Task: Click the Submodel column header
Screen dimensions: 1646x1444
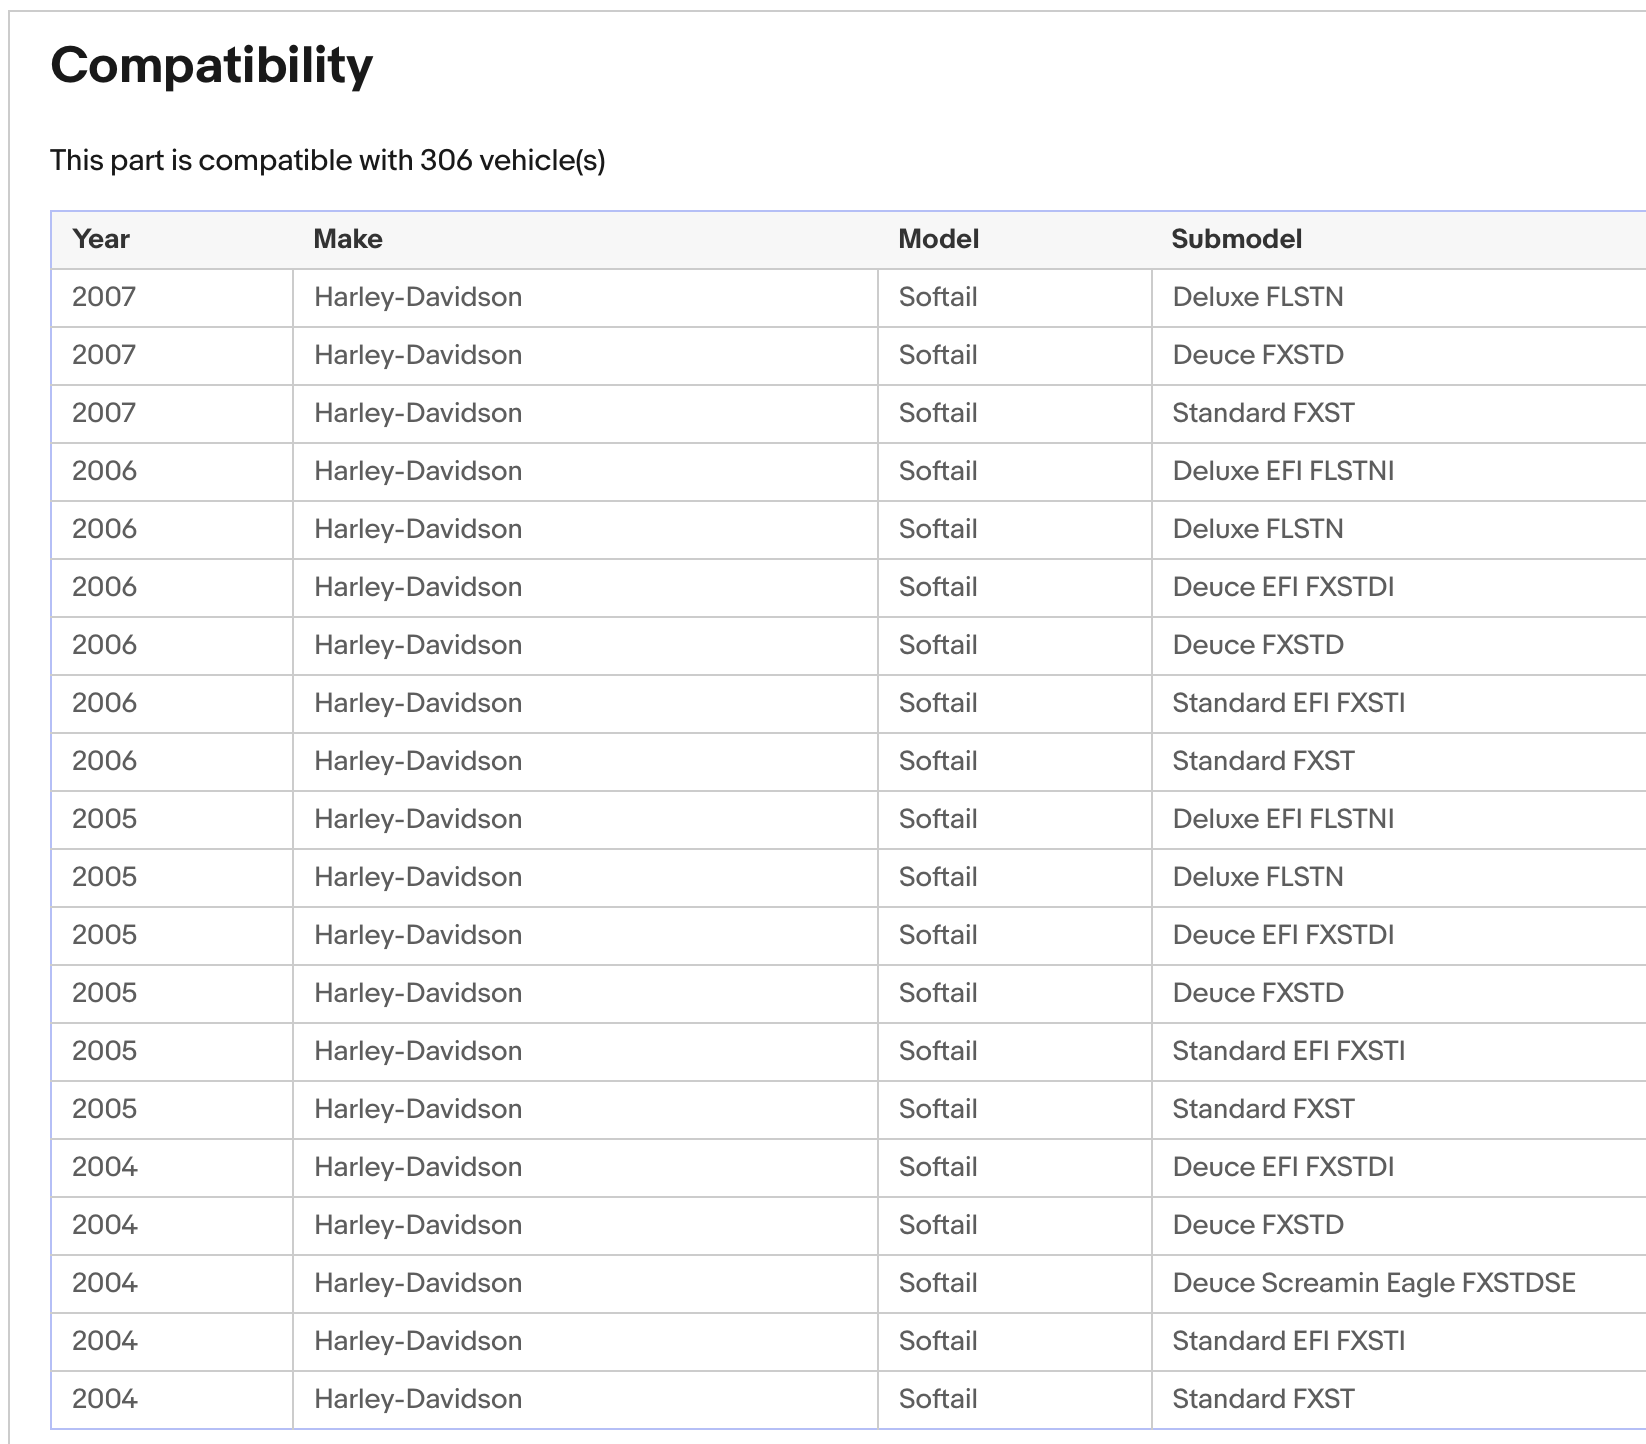Action: coord(1236,239)
